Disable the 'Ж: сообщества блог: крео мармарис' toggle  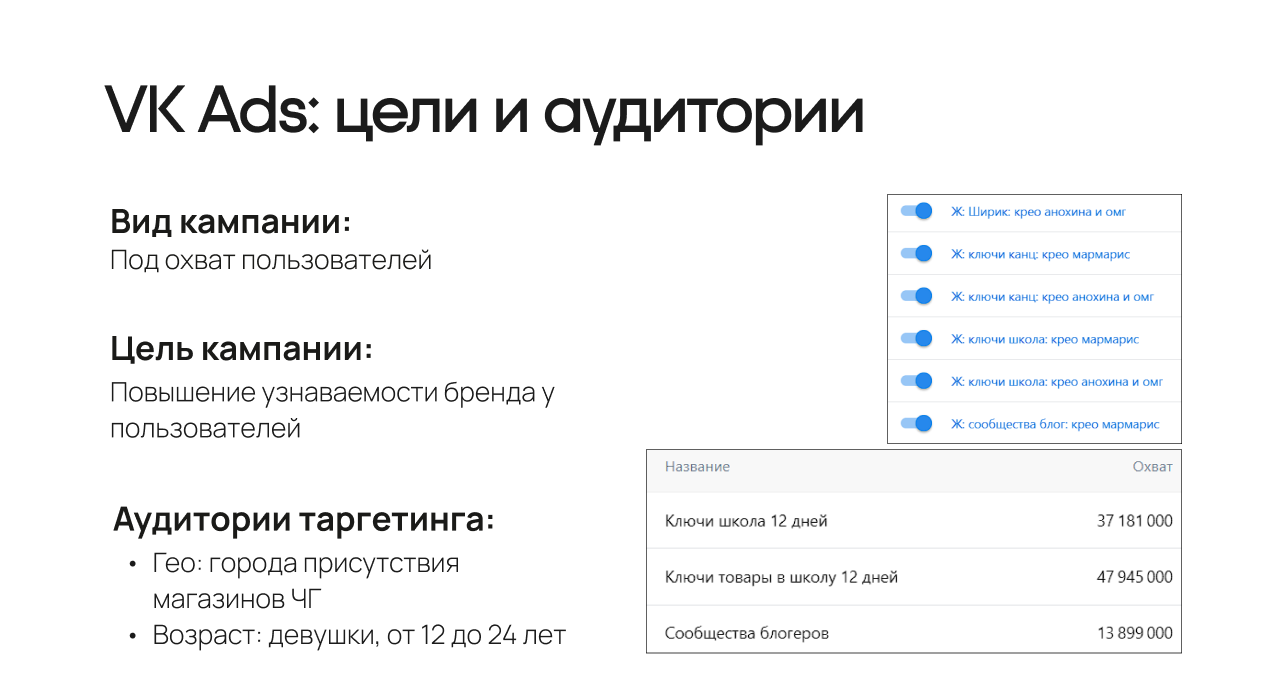point(916,424)
